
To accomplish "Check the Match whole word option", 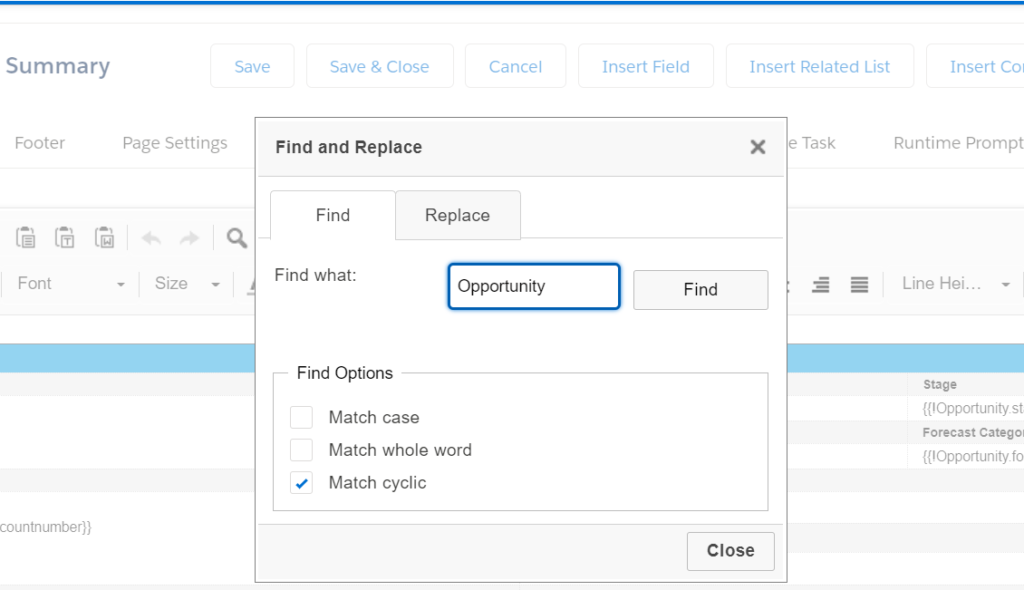I will point(301,450).
